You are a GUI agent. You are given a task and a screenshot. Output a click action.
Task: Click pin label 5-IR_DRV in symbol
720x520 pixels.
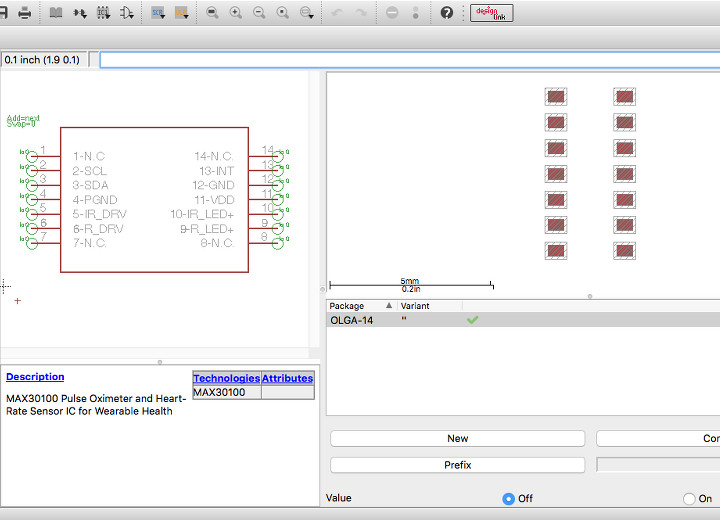click(x=99, y=214)
